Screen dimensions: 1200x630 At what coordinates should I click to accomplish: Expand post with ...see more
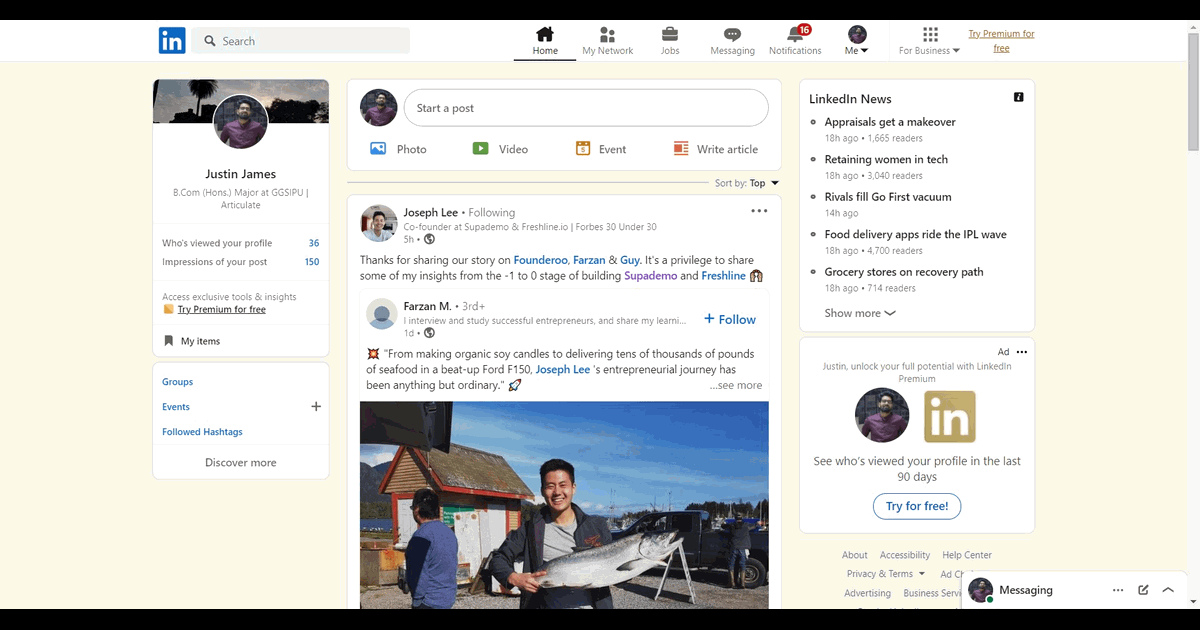click(736, 385)
